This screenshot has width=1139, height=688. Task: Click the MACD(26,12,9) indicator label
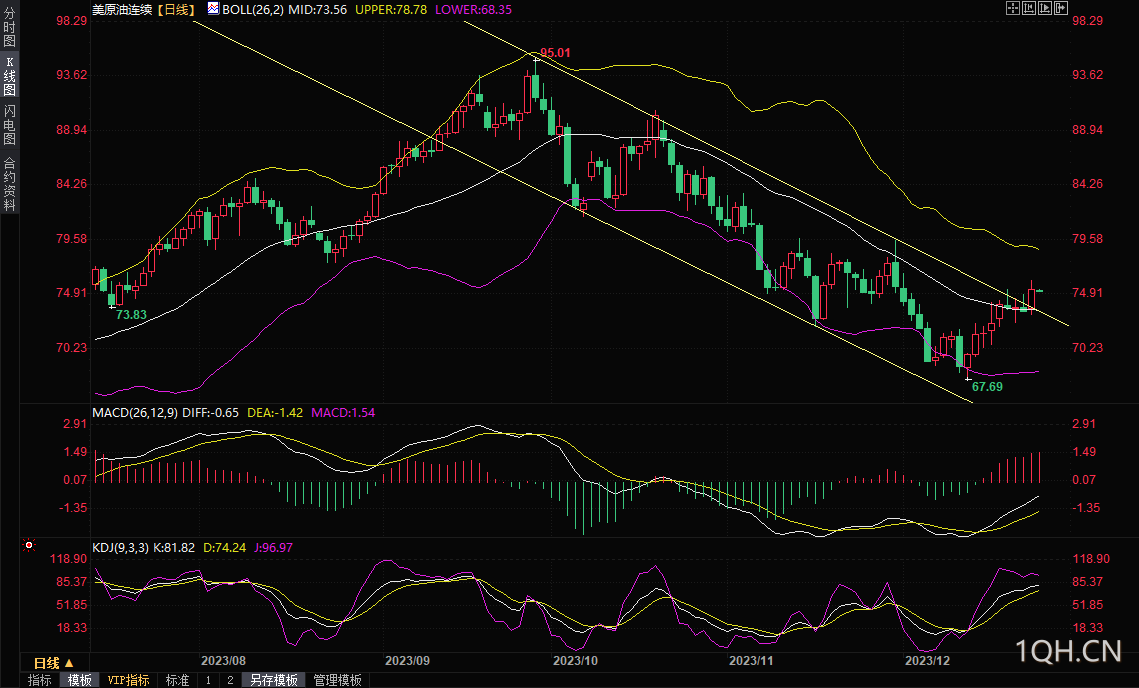(x=135, y=413)
